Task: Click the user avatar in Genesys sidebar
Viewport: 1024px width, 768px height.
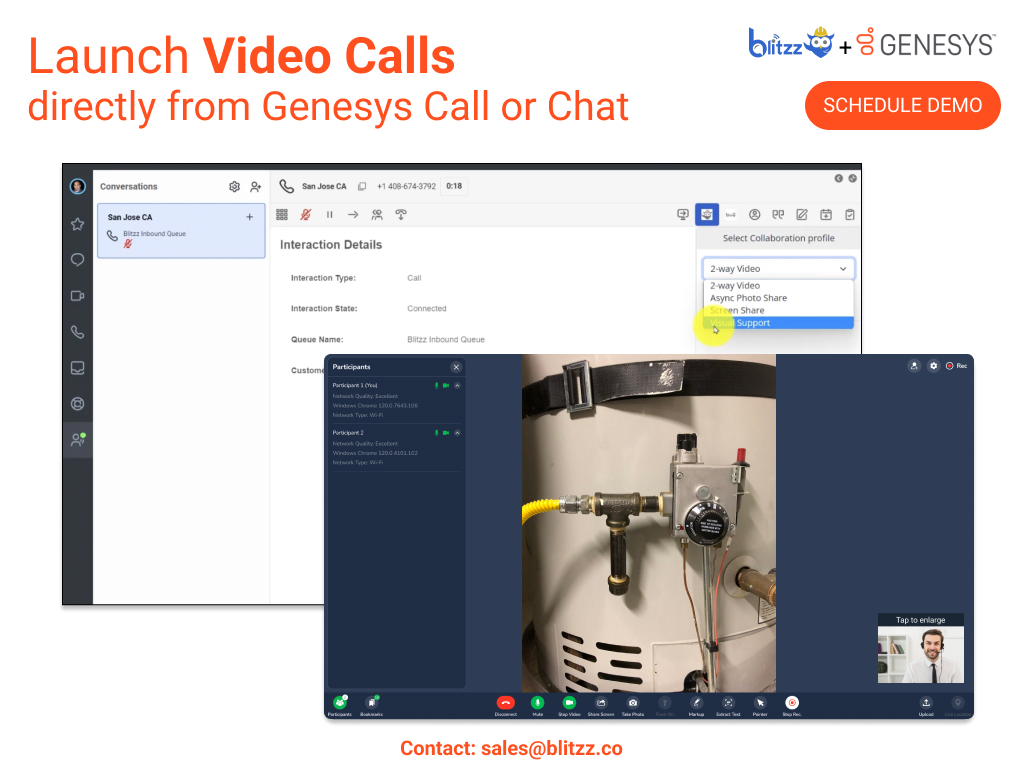Action: (78, 187)
